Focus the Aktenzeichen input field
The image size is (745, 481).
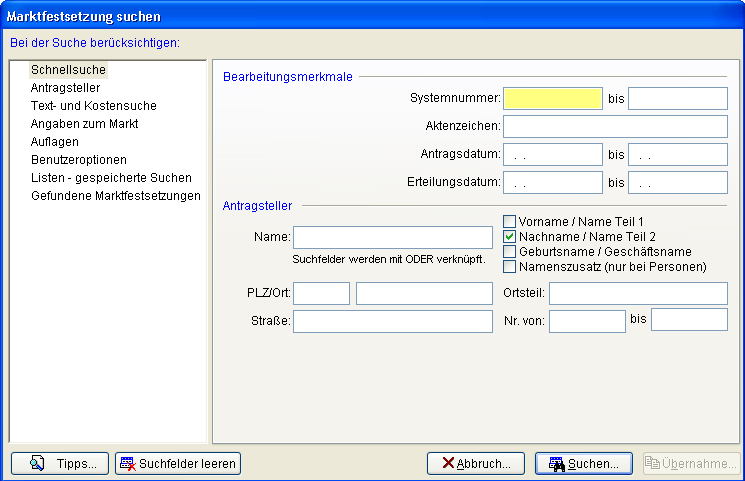[615, 126]
